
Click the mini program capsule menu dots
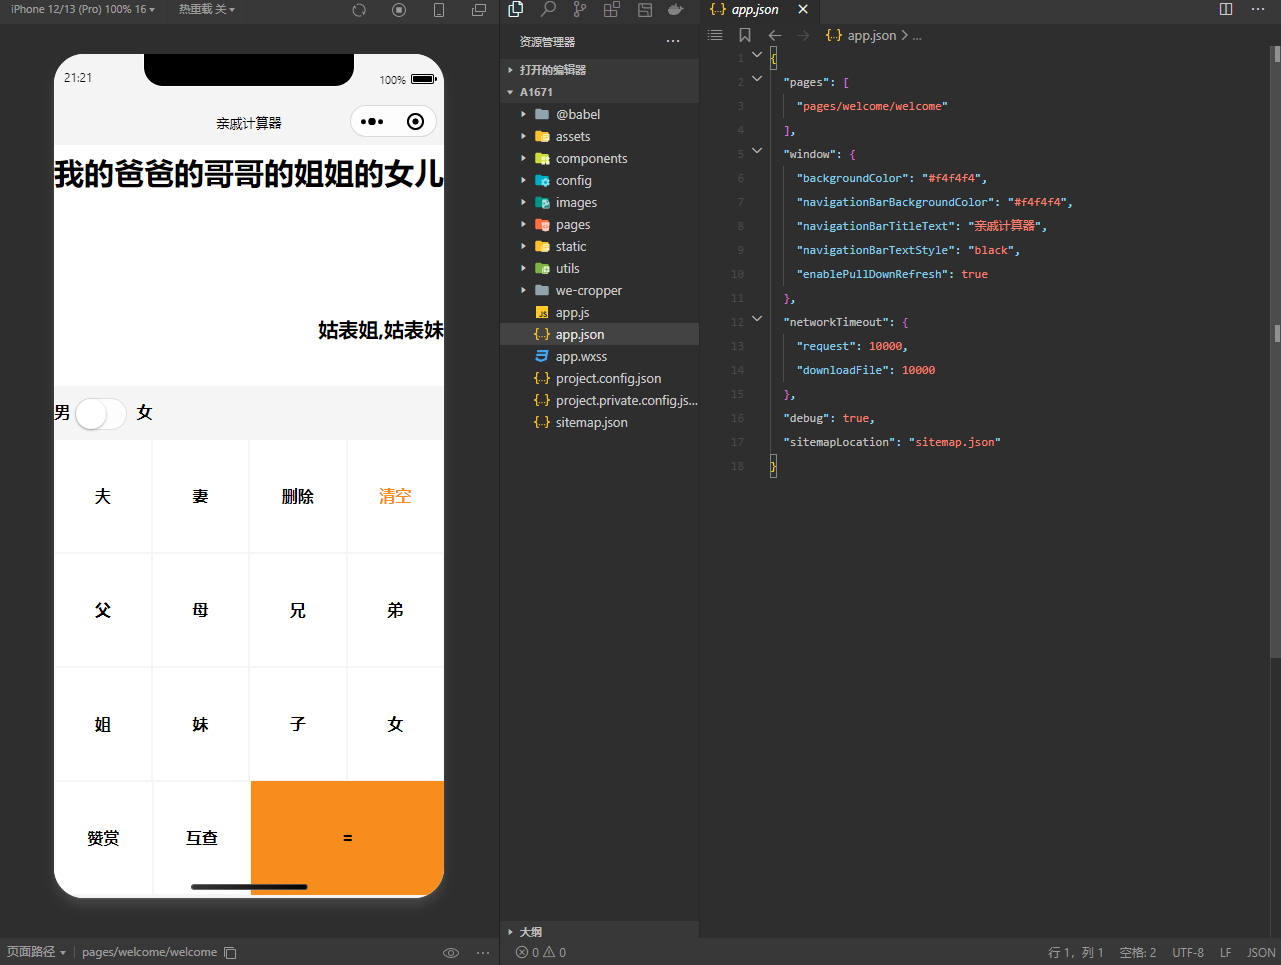tap(372, 121)
